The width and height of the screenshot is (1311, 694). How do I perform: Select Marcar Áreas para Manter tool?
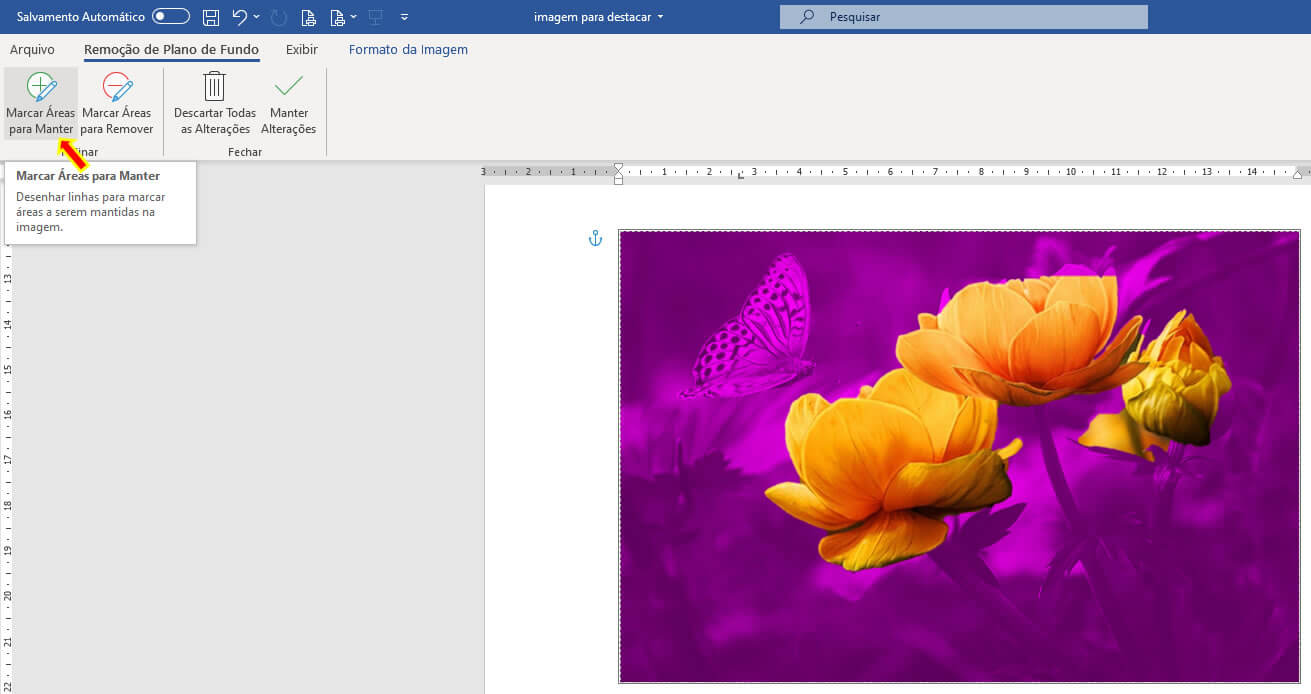click(40, 104)
